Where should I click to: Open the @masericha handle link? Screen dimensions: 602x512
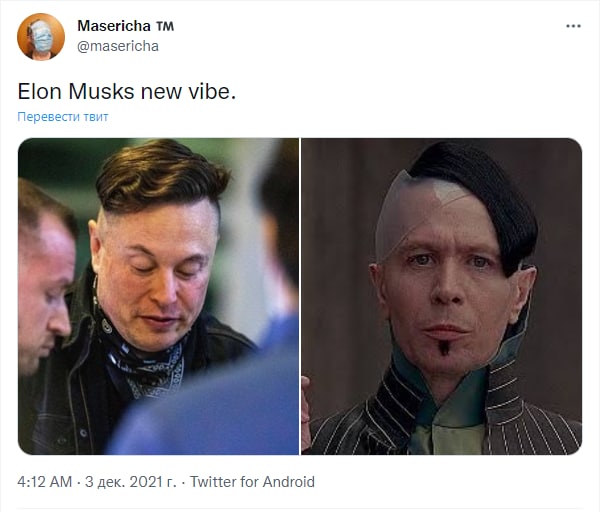pos(118,46)
